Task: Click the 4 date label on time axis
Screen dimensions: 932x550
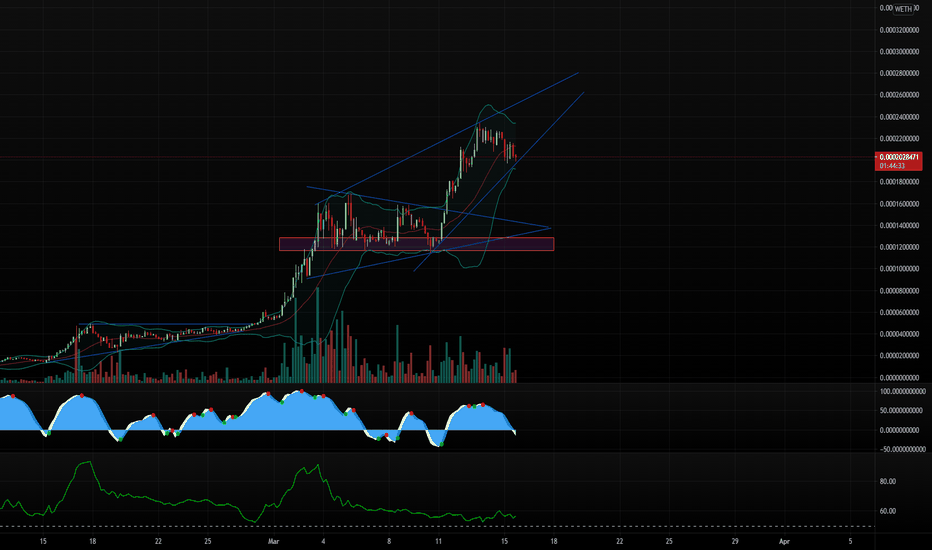Action: (x=323, y=541)
